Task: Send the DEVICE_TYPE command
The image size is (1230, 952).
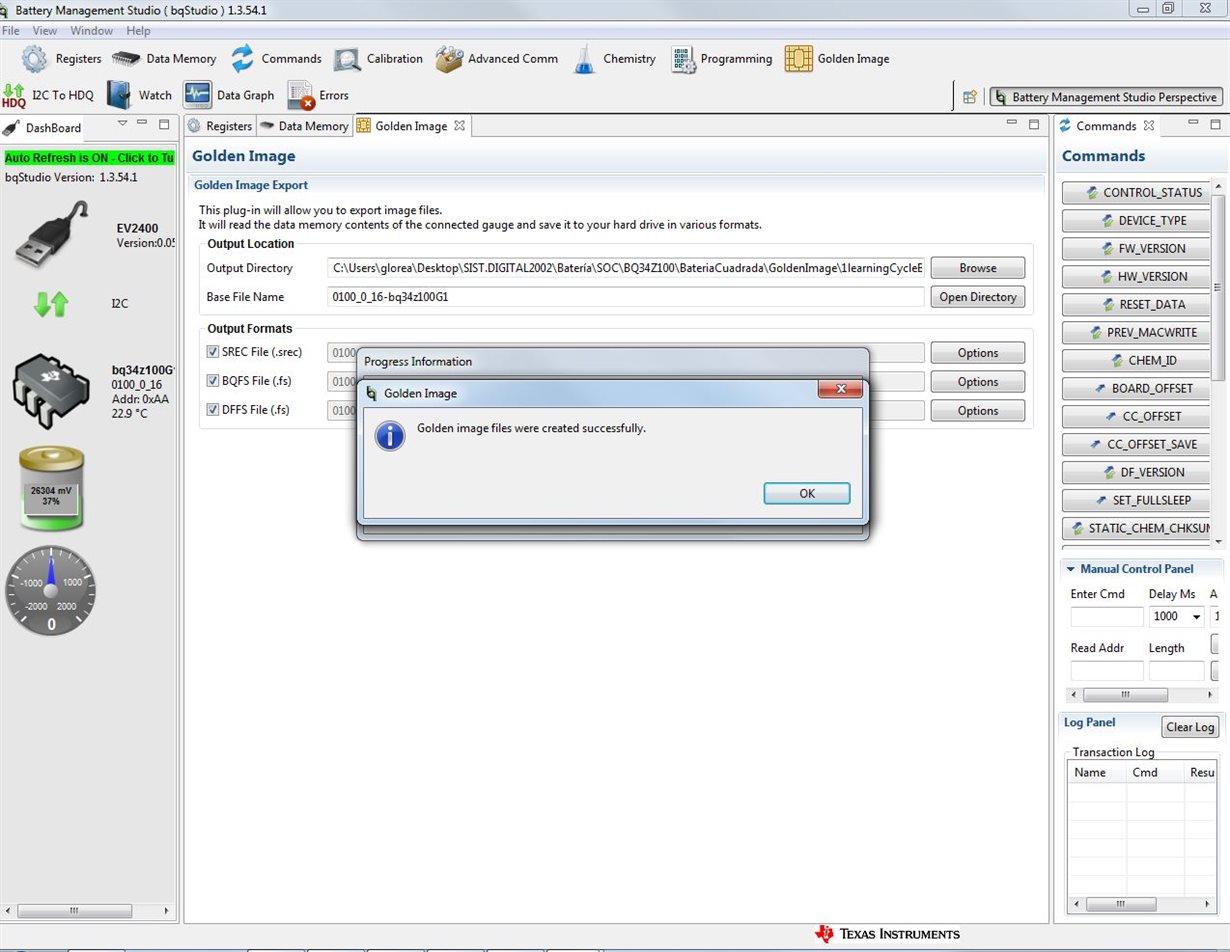Action: pos(1137,220)
